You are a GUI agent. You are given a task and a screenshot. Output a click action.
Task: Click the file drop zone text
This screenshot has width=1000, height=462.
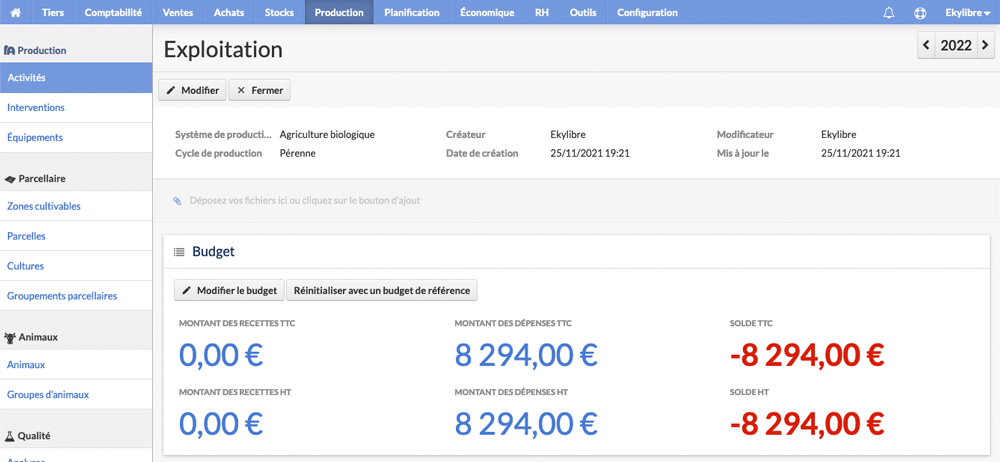pyautogui.click(x=305, y=200)
